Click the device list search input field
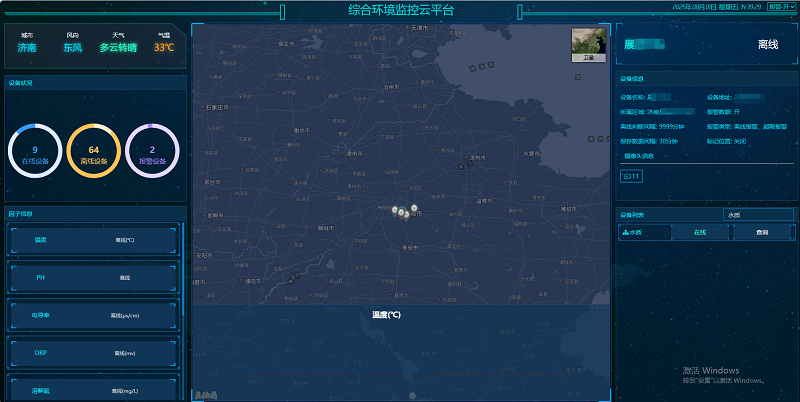The image size is (800, 402). [x=757, y=215]
